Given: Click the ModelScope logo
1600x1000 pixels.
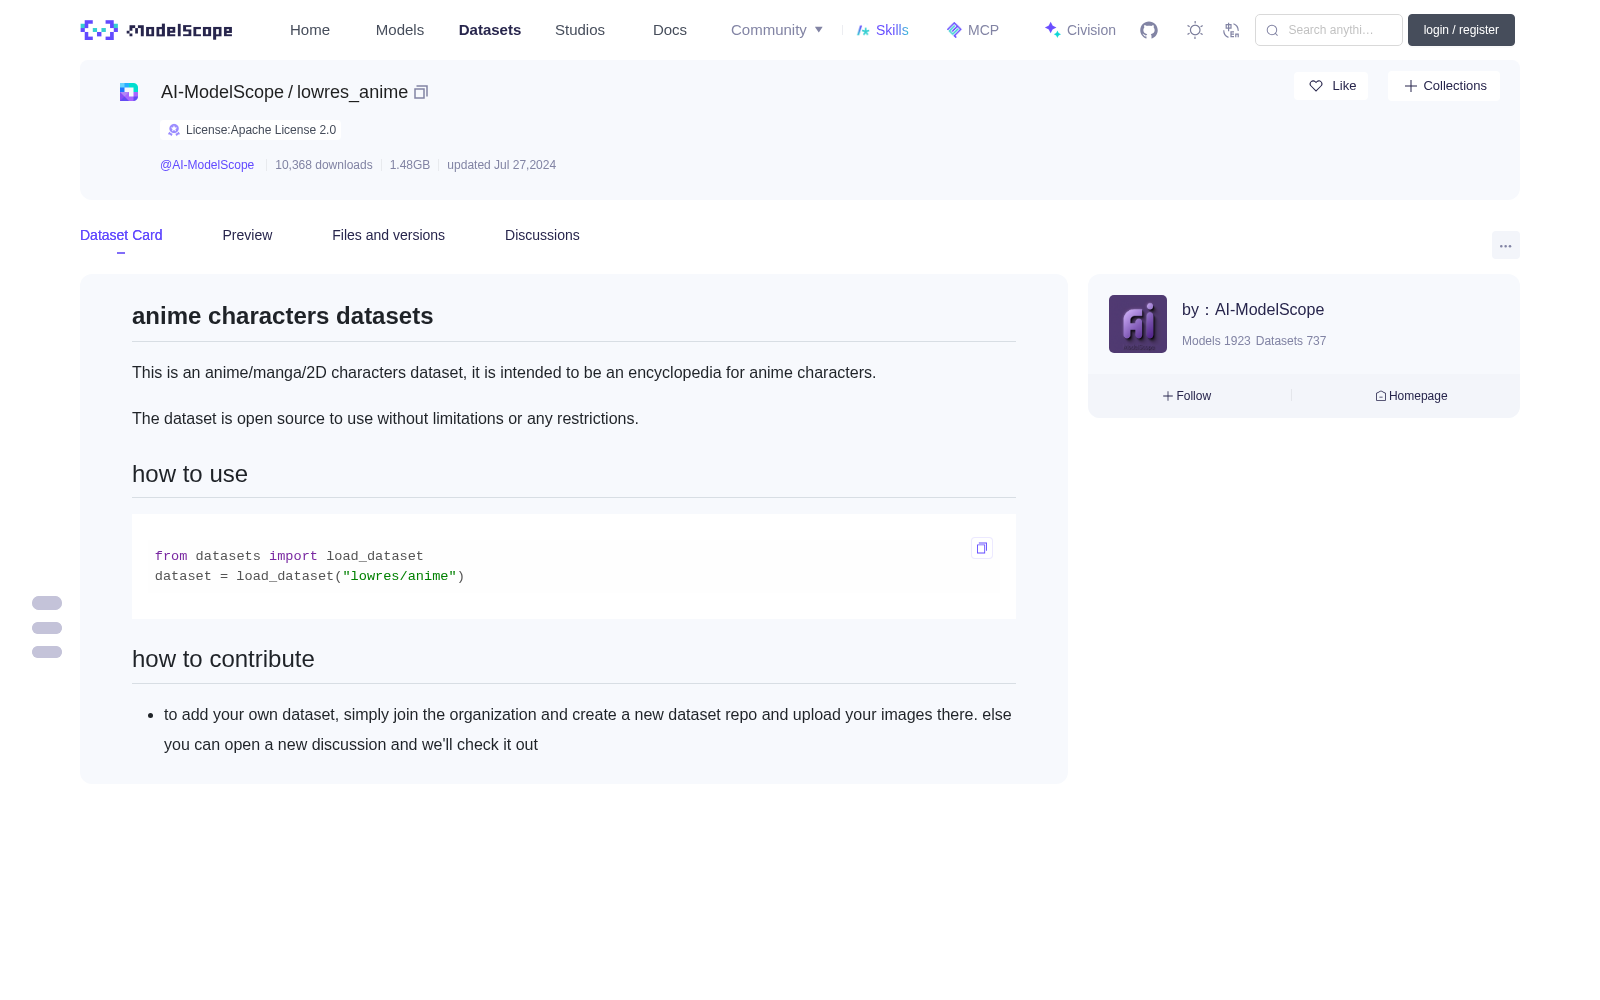Looking at the screenshot, I should click(157, 30).
